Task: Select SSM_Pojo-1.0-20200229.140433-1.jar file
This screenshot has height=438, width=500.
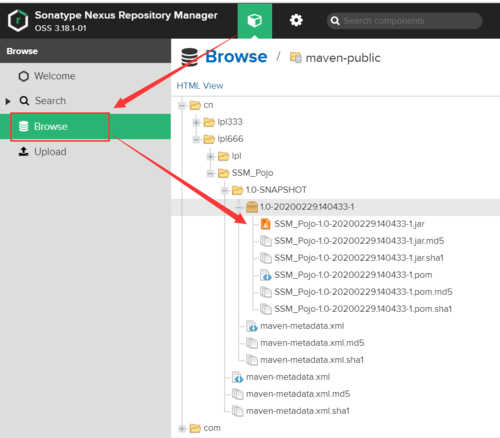Action: tap(349, 224)
